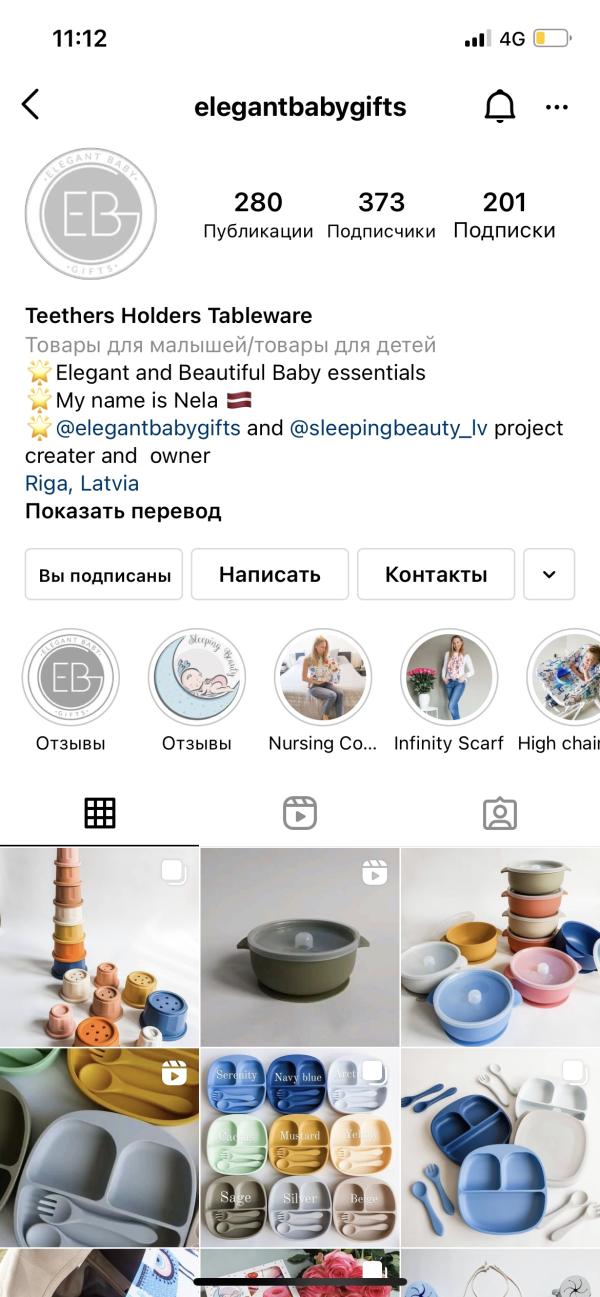Image resolution: width=600 pixels, height=1297 pixels.
Task: Toggle the Вы подписаны follow button
Action: pos(104,574)
